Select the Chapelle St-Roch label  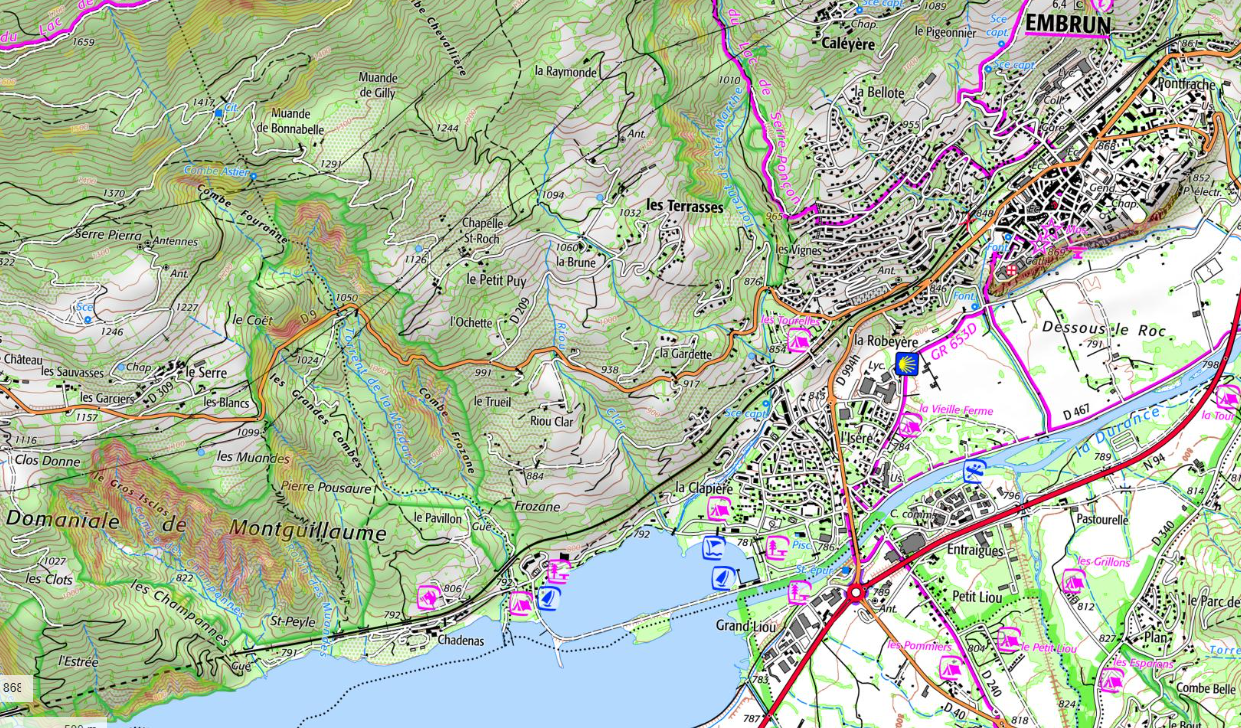[x=482, y=230]
